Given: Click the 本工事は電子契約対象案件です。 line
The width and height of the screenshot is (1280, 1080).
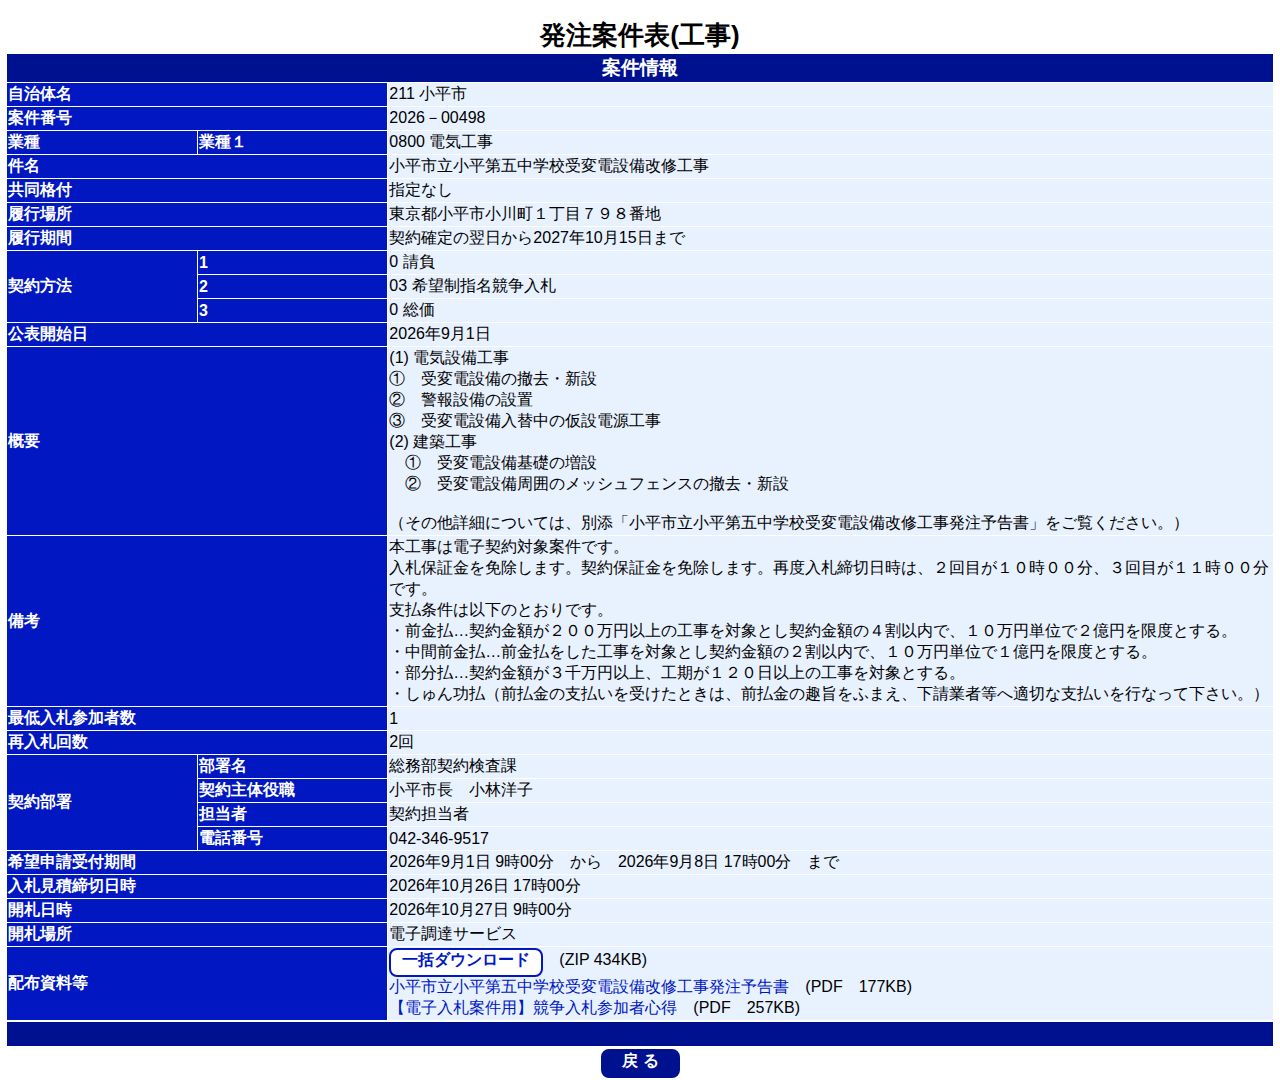Looking at the screenshot, I should 509,547.
